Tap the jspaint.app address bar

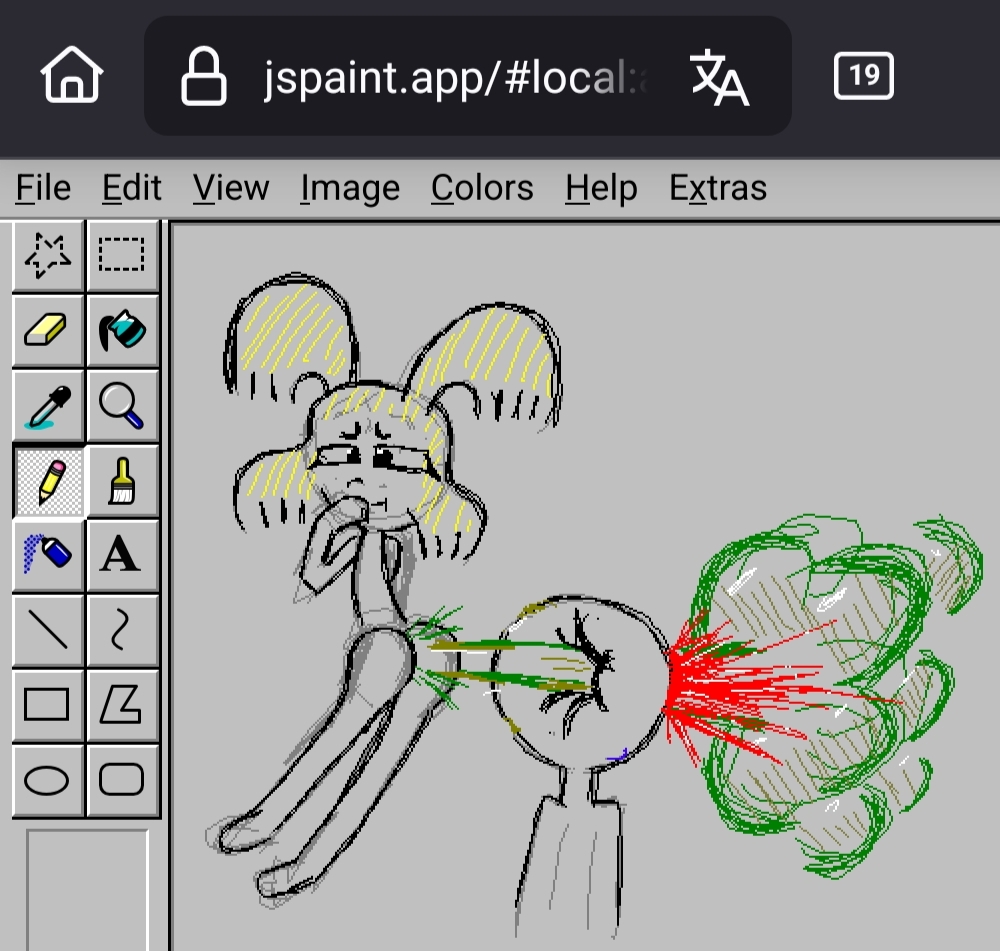pos(468,76)
